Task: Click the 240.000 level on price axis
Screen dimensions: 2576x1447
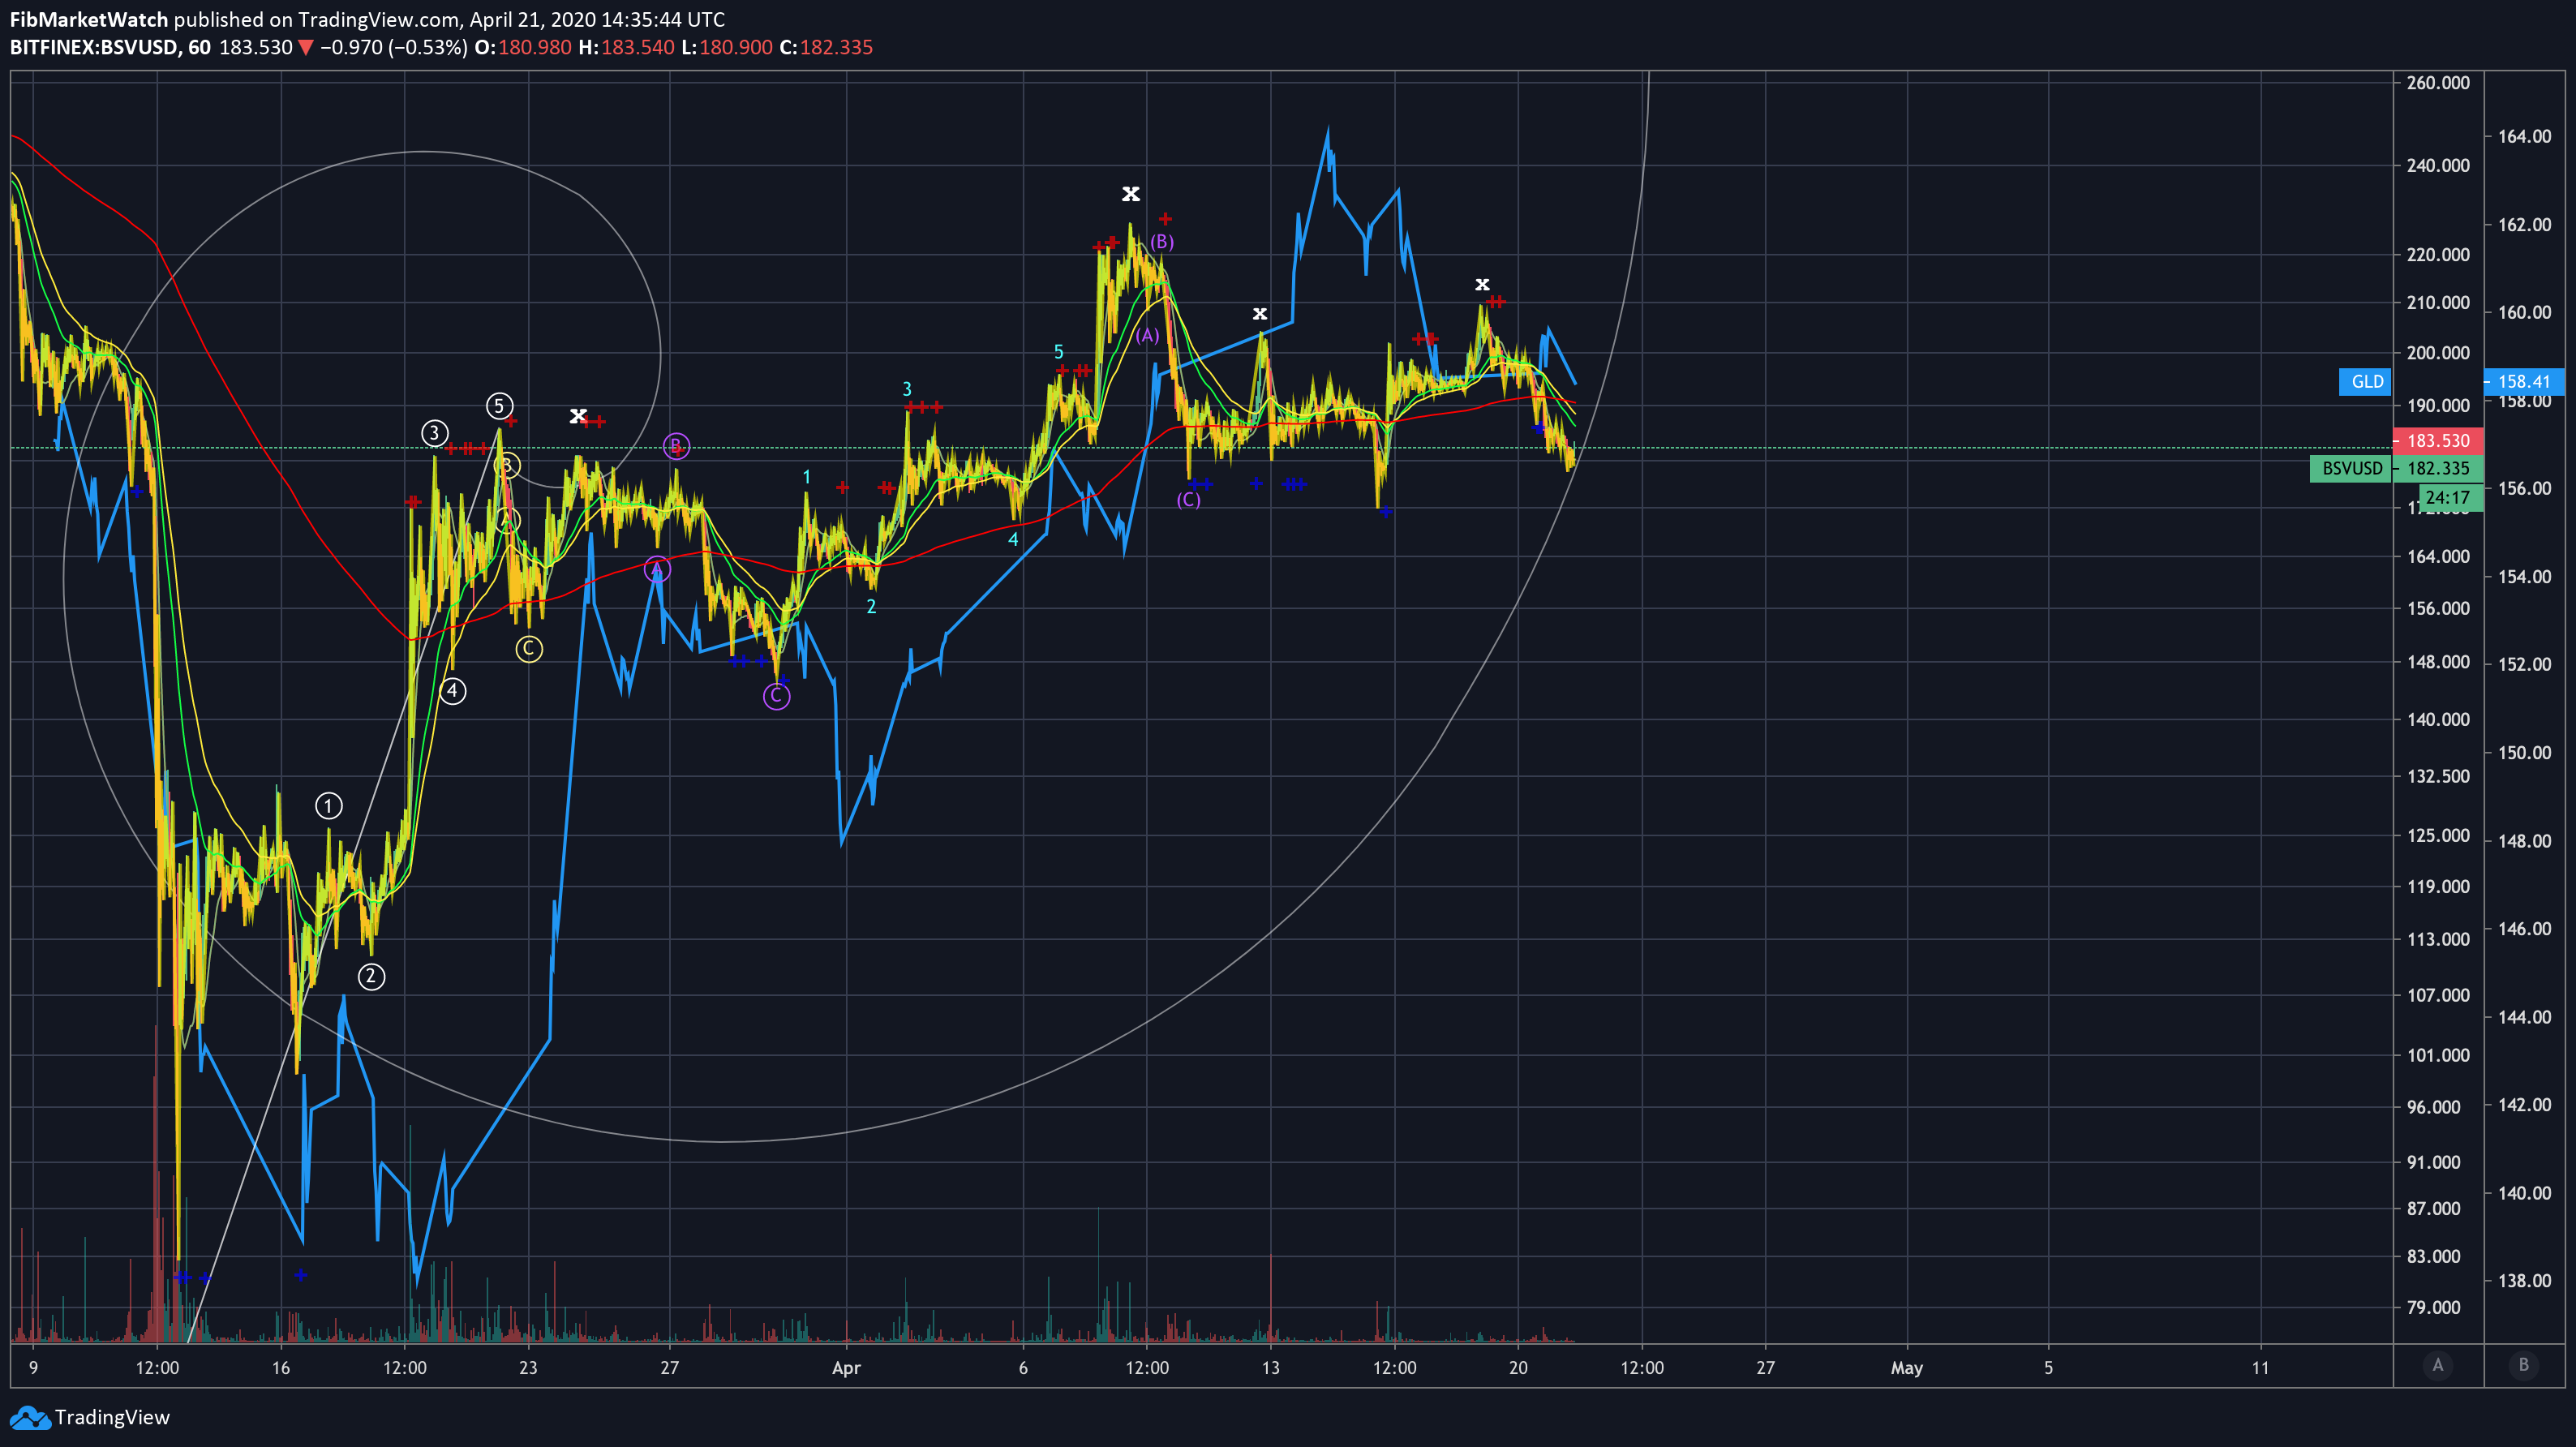Action: click(2437, 165)
